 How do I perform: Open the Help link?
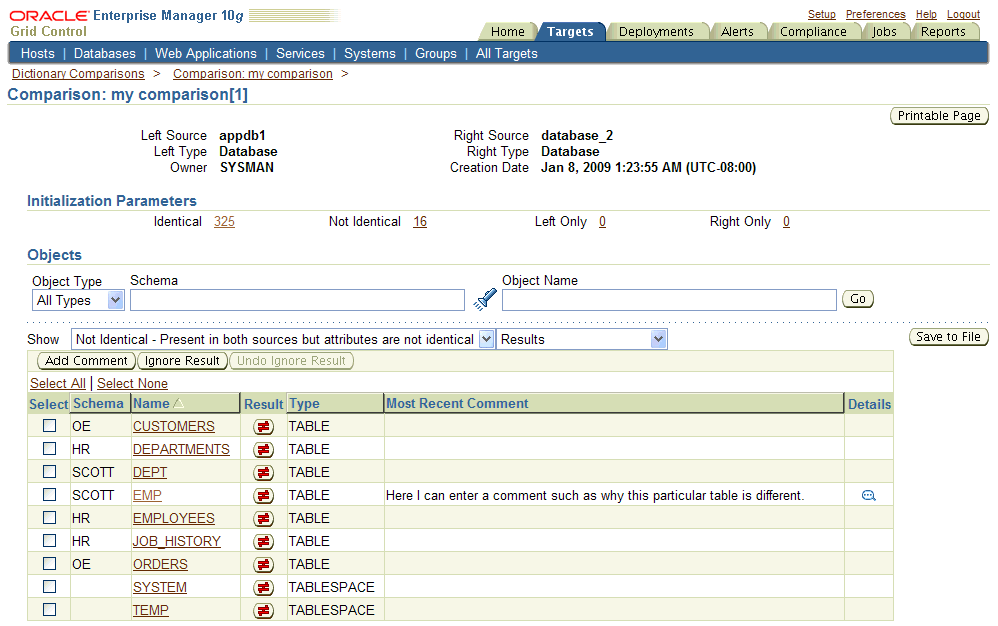pyautogui.click(x=926, y=14)
